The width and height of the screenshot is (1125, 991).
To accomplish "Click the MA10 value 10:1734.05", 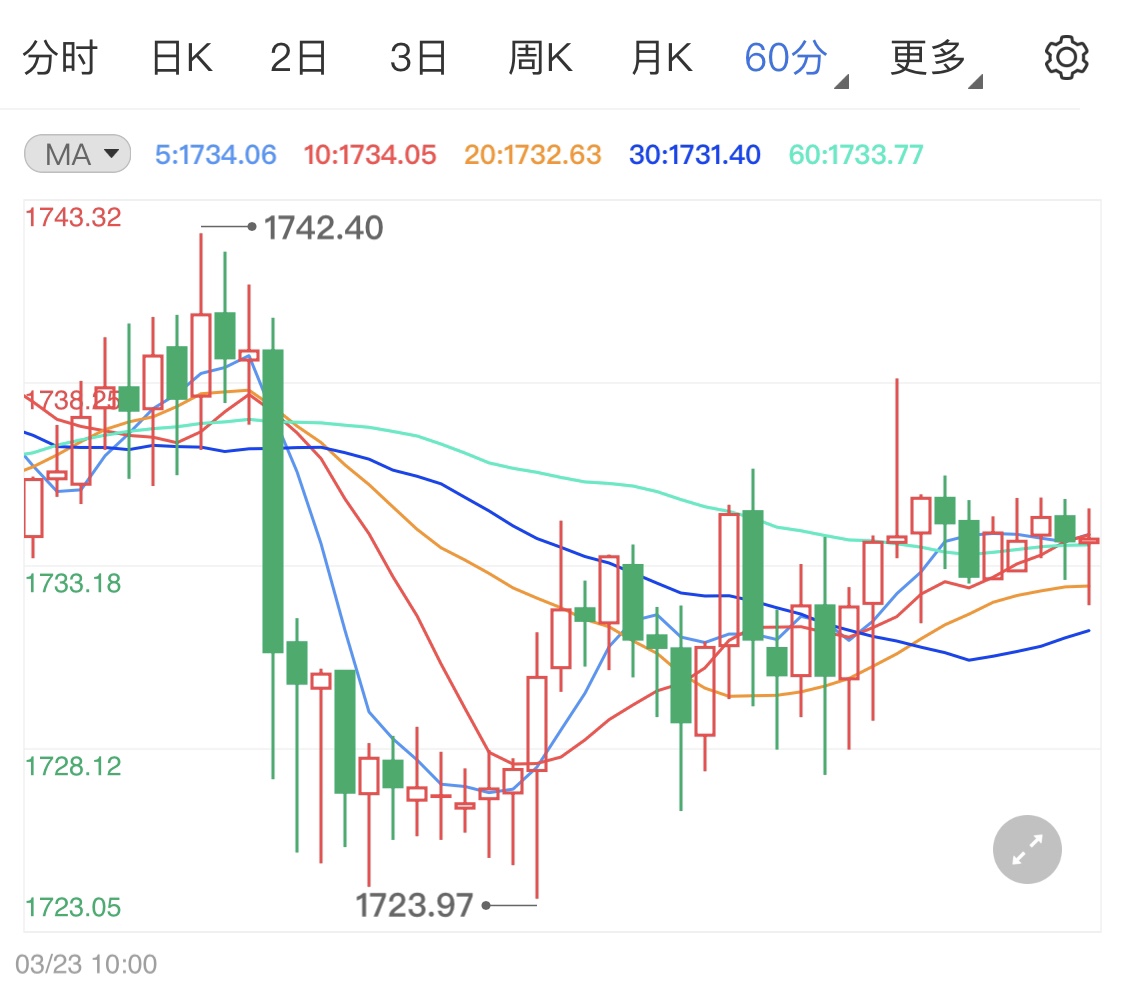I will tap(369, 154).
